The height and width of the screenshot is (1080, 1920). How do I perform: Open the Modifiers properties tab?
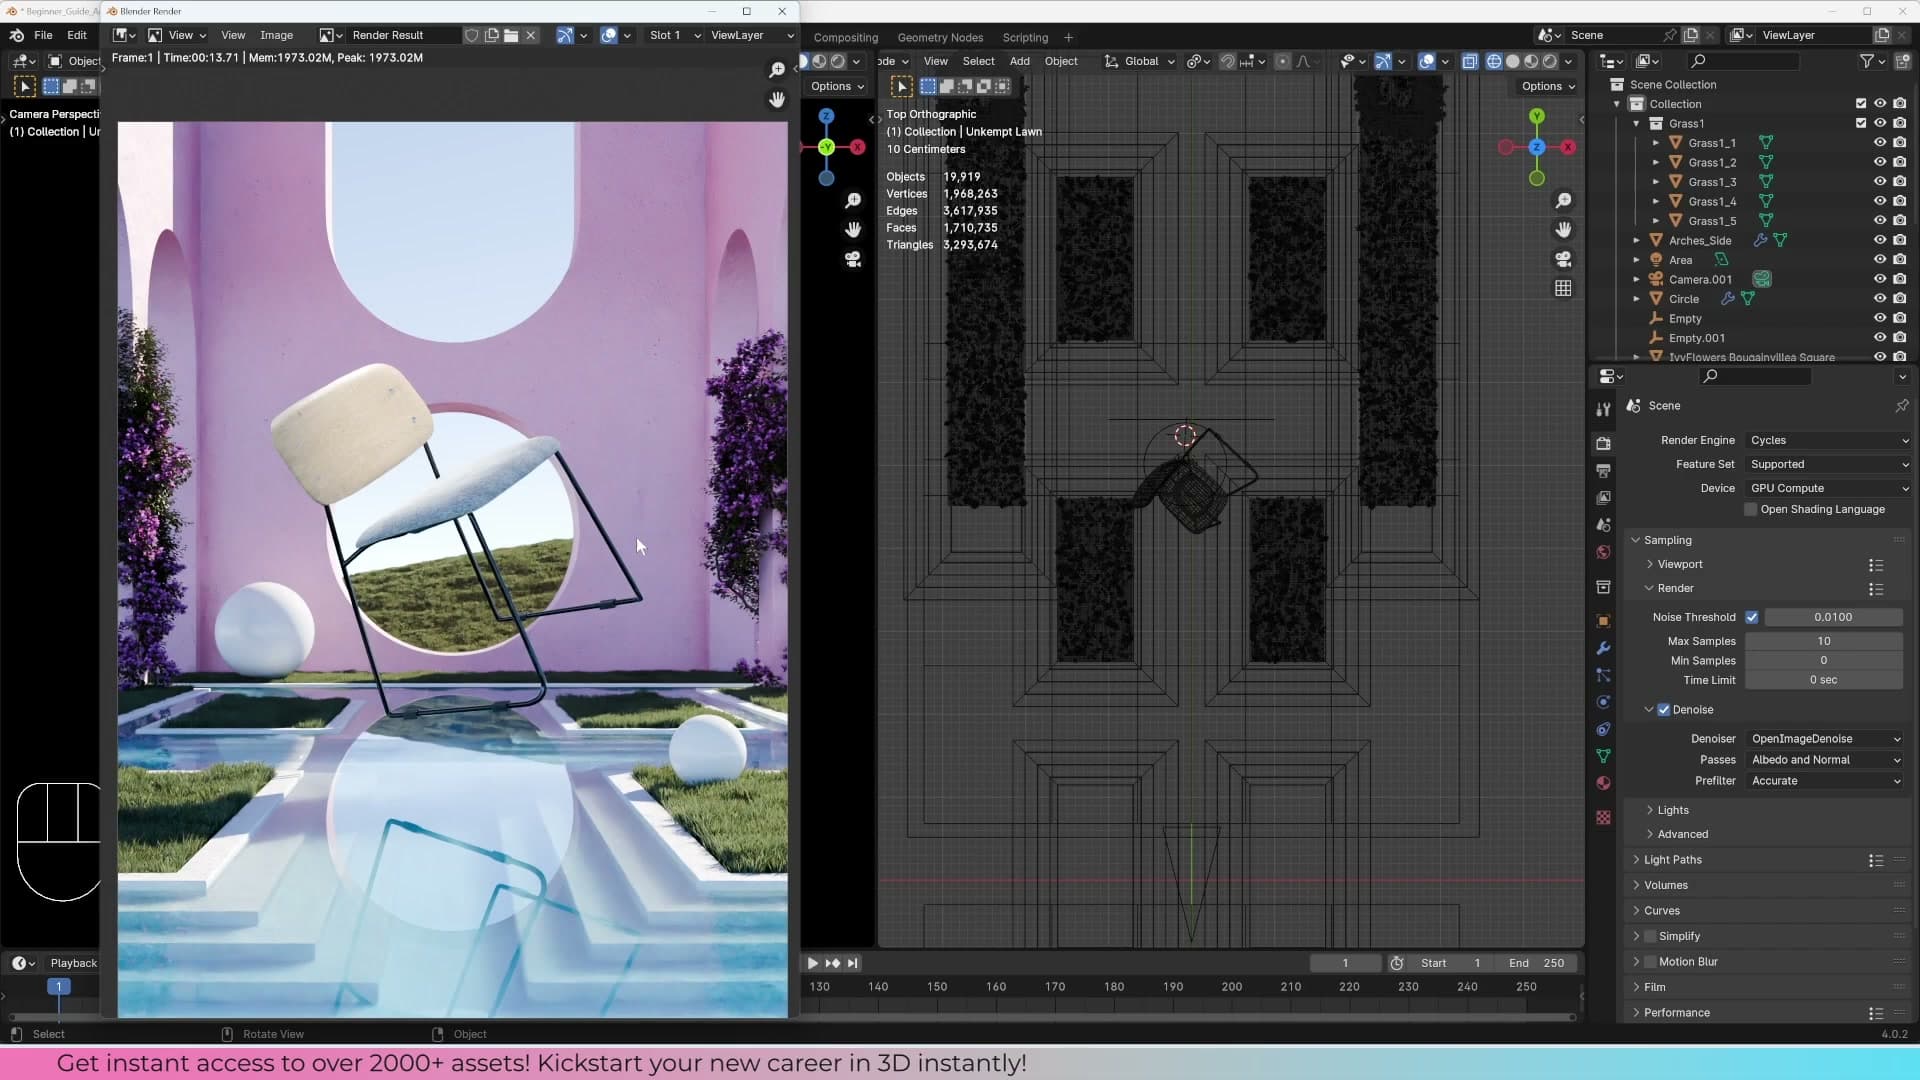pyautogui.click(x=1603, y=648)
